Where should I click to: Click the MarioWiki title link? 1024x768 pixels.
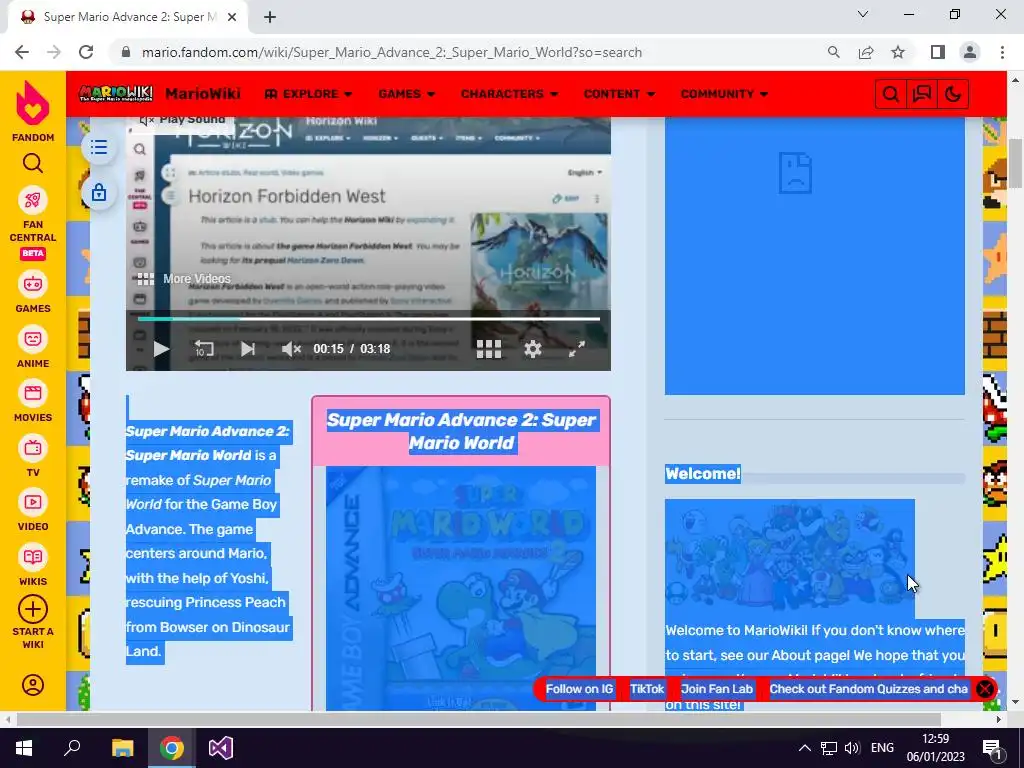pyautogui.click(x=202, y=94)
